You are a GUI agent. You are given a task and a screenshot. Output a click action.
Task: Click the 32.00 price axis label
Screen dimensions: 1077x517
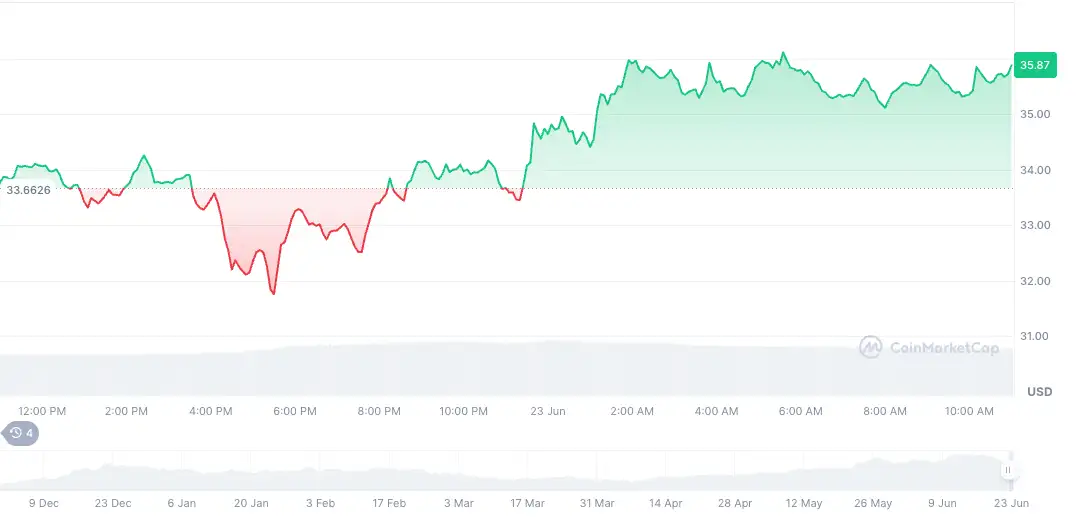[x=1035, y=281]
